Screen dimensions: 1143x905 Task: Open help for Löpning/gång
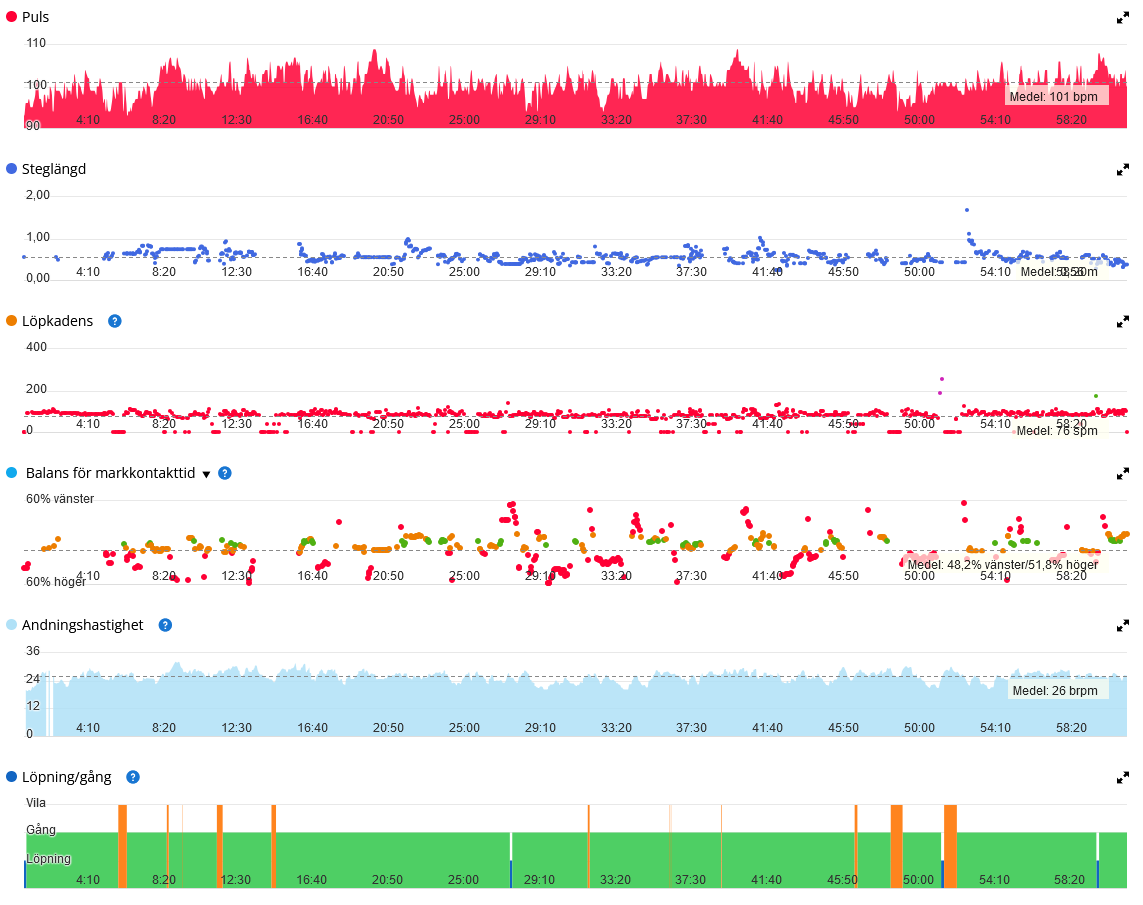[133, 777]
